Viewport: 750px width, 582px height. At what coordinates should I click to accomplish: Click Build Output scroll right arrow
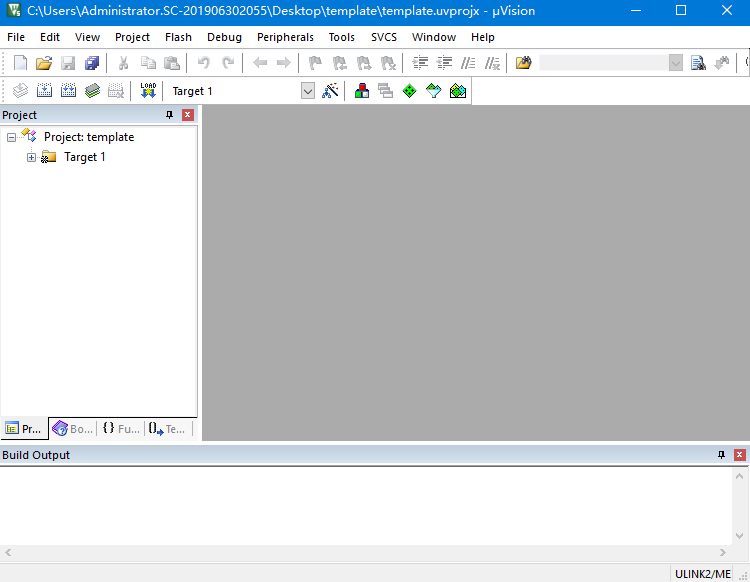point(723,552)
